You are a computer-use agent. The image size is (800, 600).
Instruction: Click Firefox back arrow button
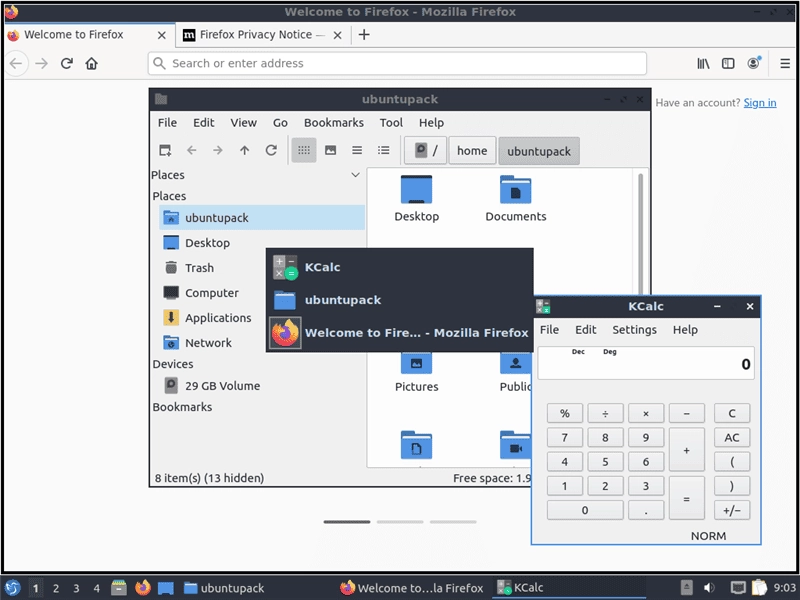pos(16,63)
